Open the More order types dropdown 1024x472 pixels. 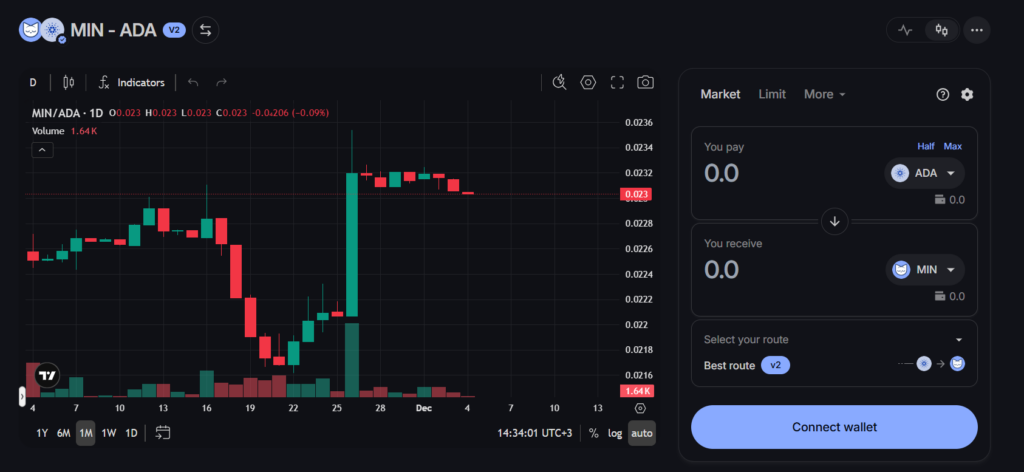825,94
